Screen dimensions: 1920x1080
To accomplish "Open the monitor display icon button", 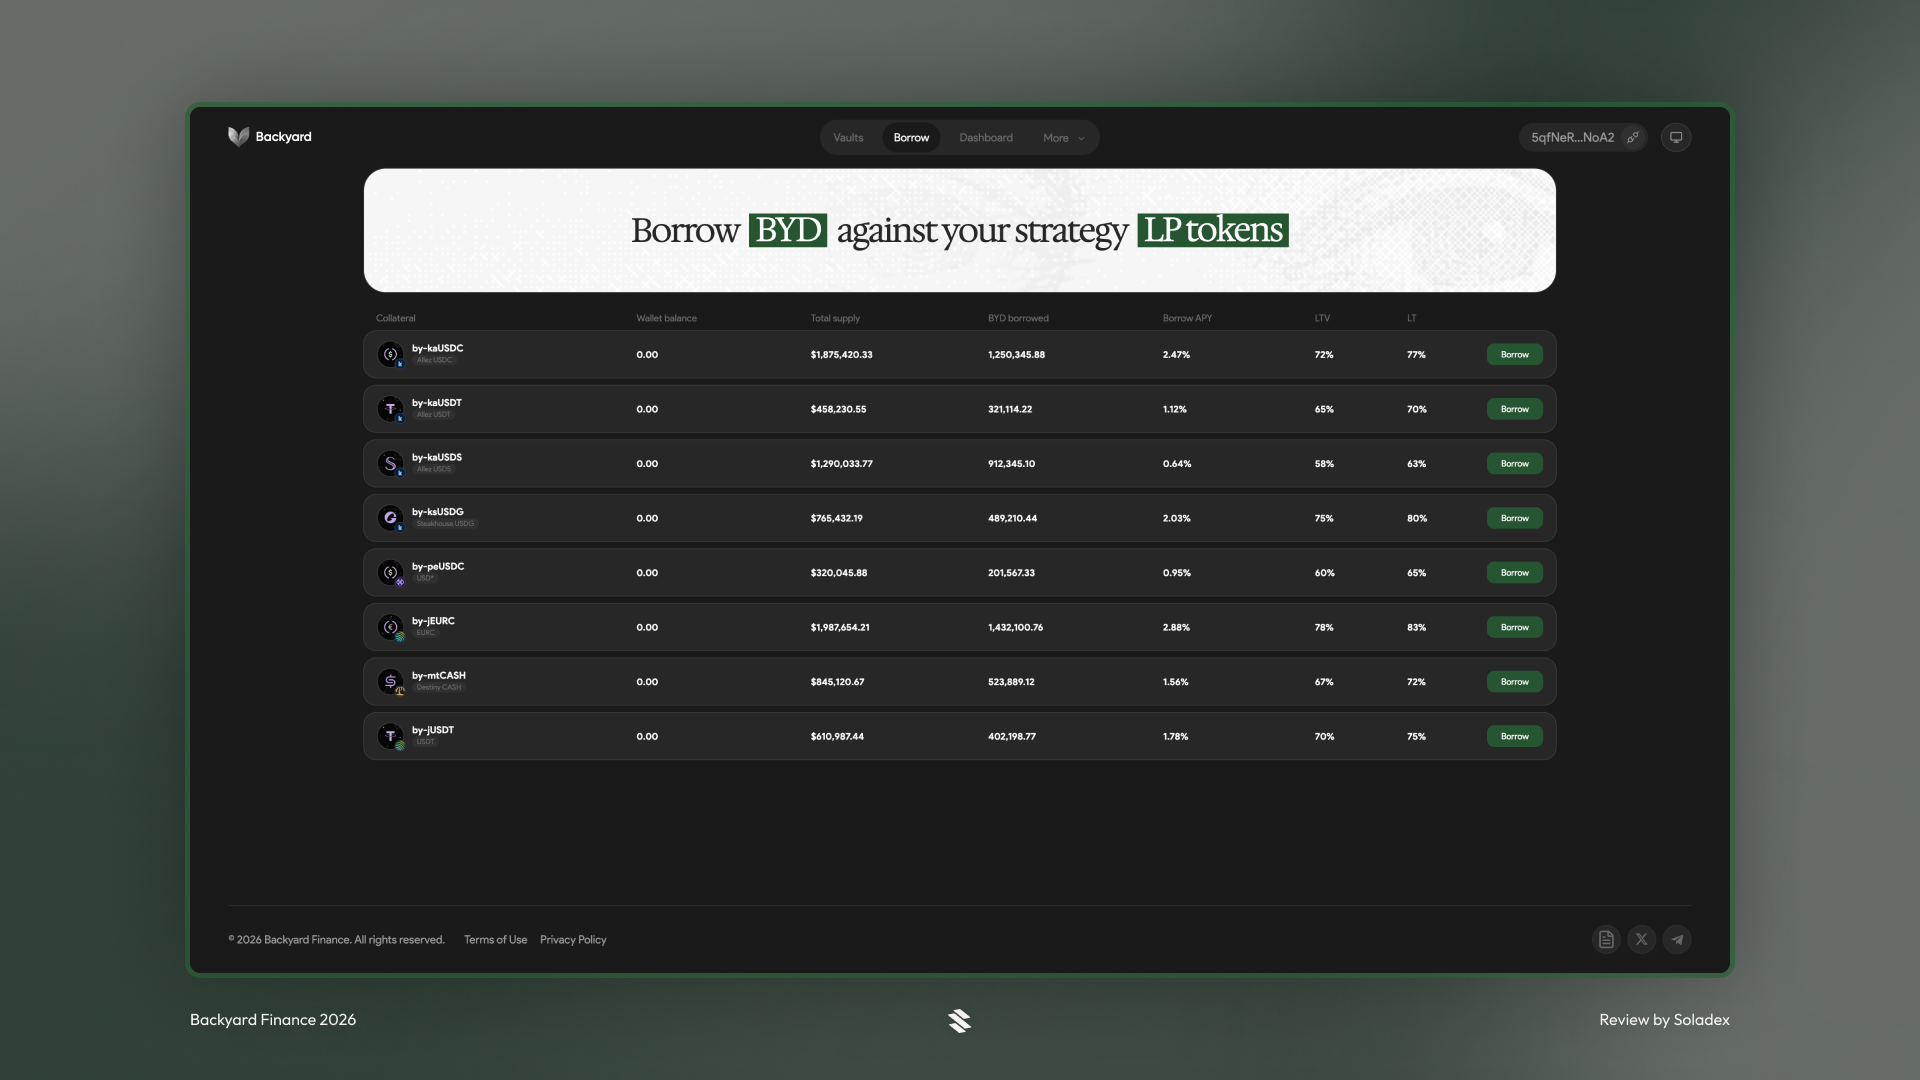I will (1676, 137).
